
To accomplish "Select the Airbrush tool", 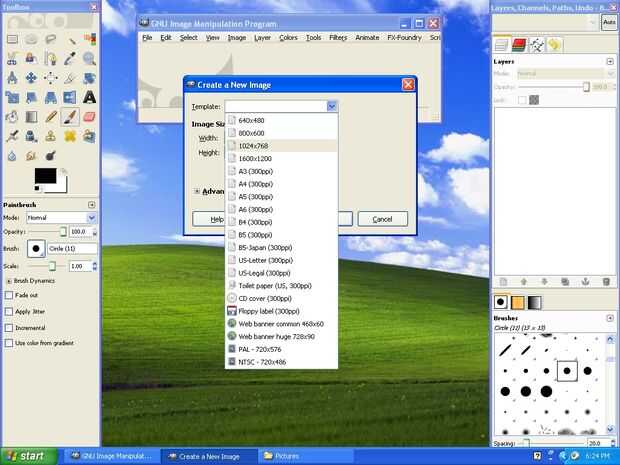I will click(12, 136).
